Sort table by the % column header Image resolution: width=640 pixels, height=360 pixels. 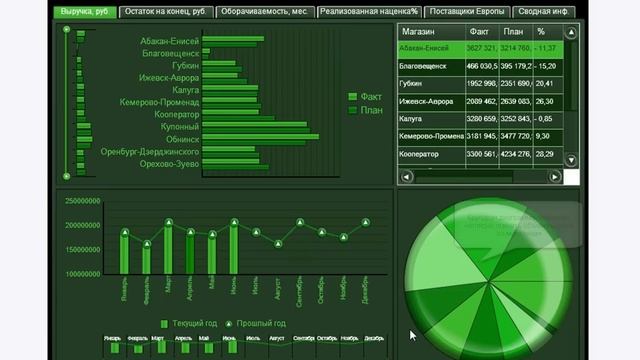point(548,32)
